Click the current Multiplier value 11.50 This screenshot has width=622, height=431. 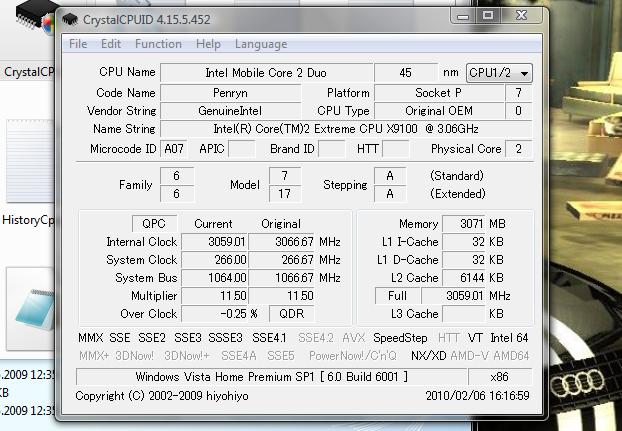[x=214, y=296]
